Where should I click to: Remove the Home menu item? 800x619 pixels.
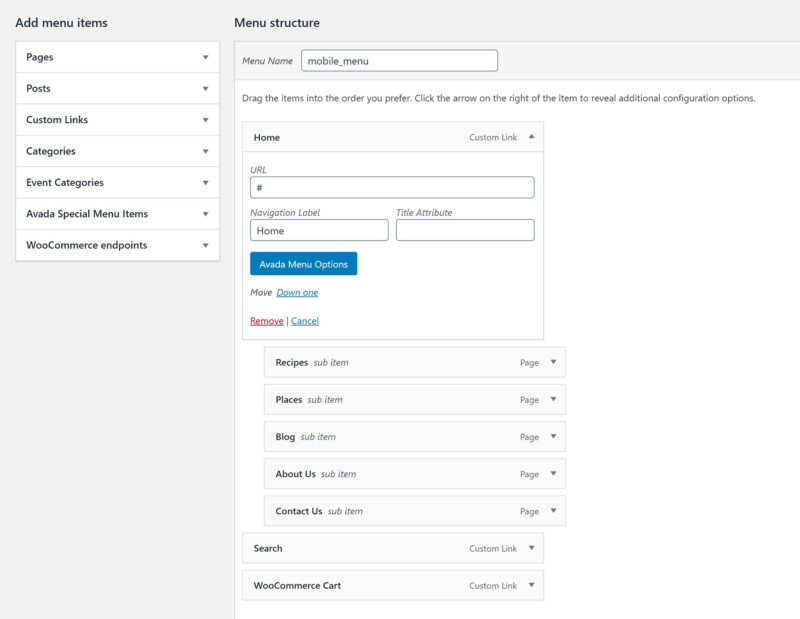coord(265,321)
